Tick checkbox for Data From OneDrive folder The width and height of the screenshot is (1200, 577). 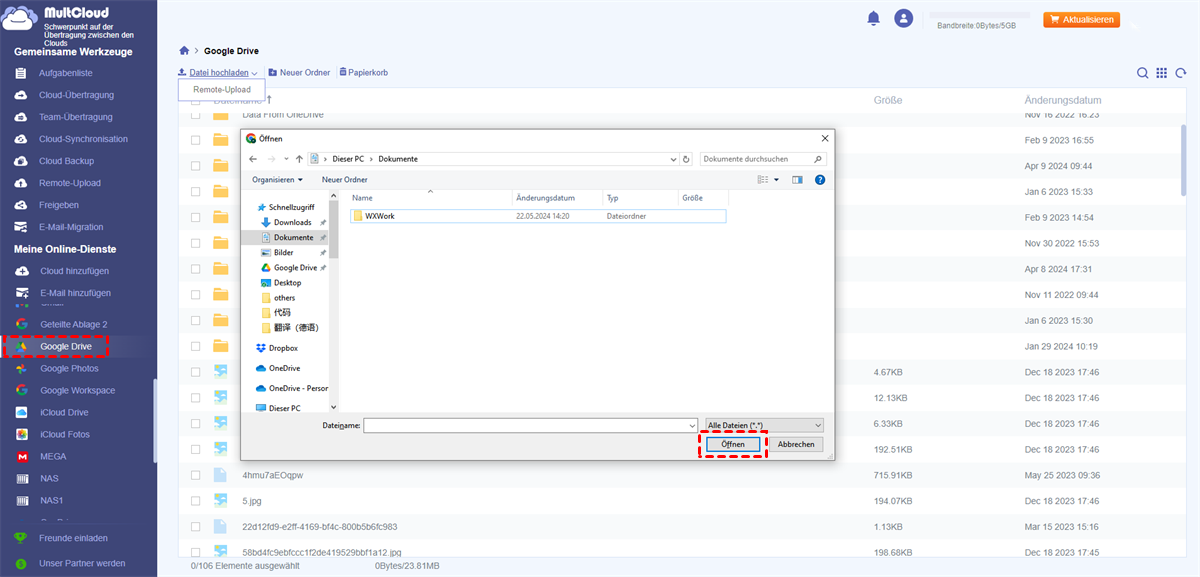(x=196, y=116)
